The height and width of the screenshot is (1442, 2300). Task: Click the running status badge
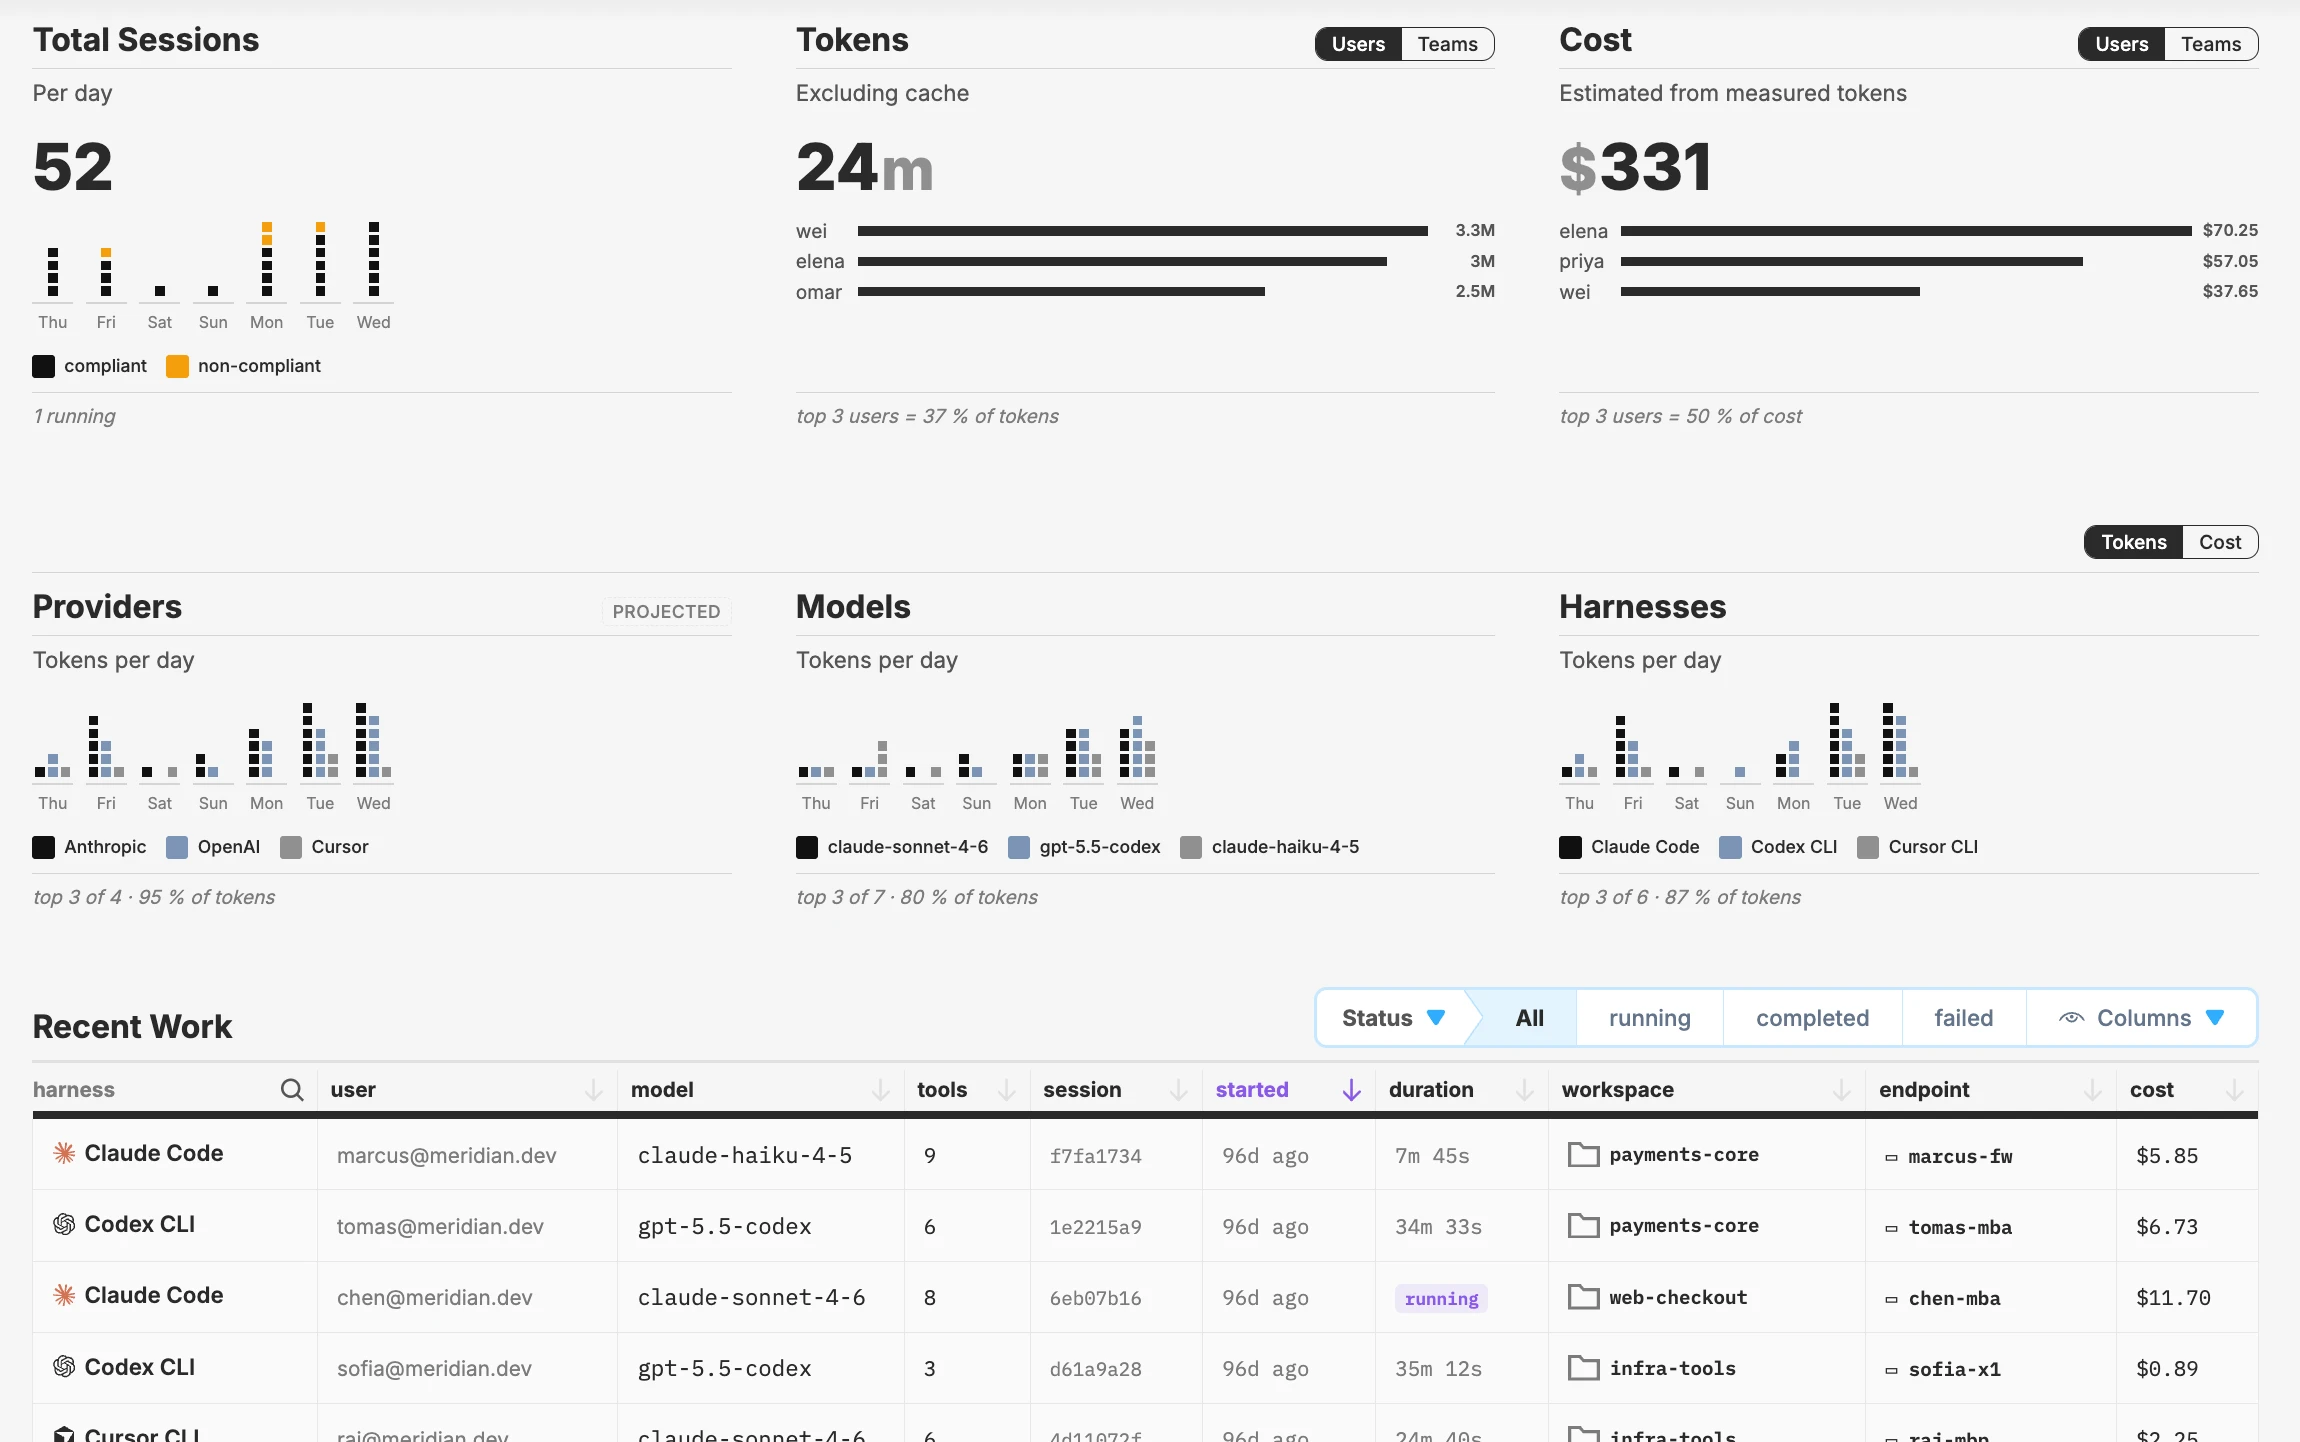click(x=1441, y=1298)
